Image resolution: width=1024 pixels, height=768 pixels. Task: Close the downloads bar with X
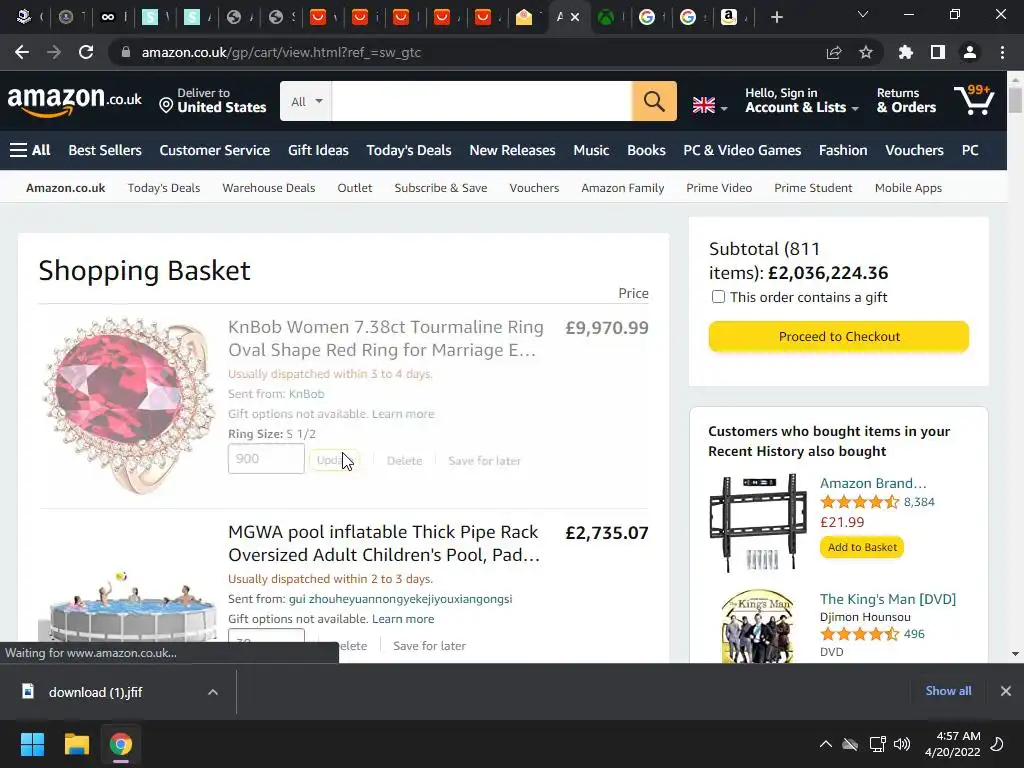tap(1006, 691)
